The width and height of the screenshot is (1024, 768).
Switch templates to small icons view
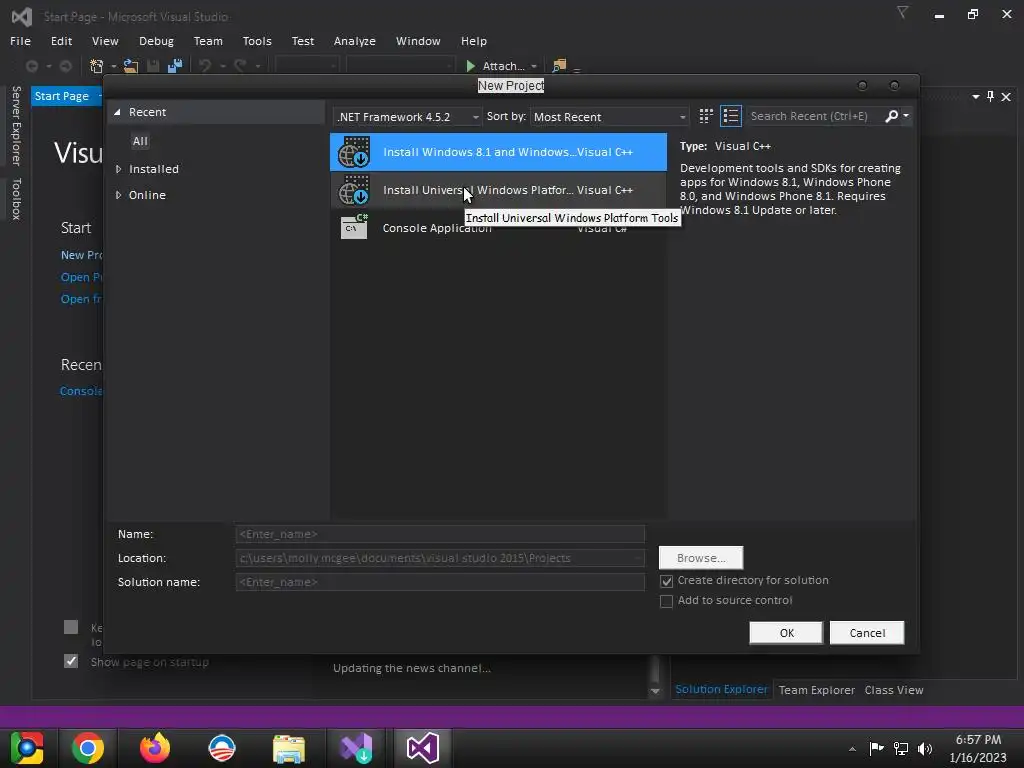coord(706,116)
